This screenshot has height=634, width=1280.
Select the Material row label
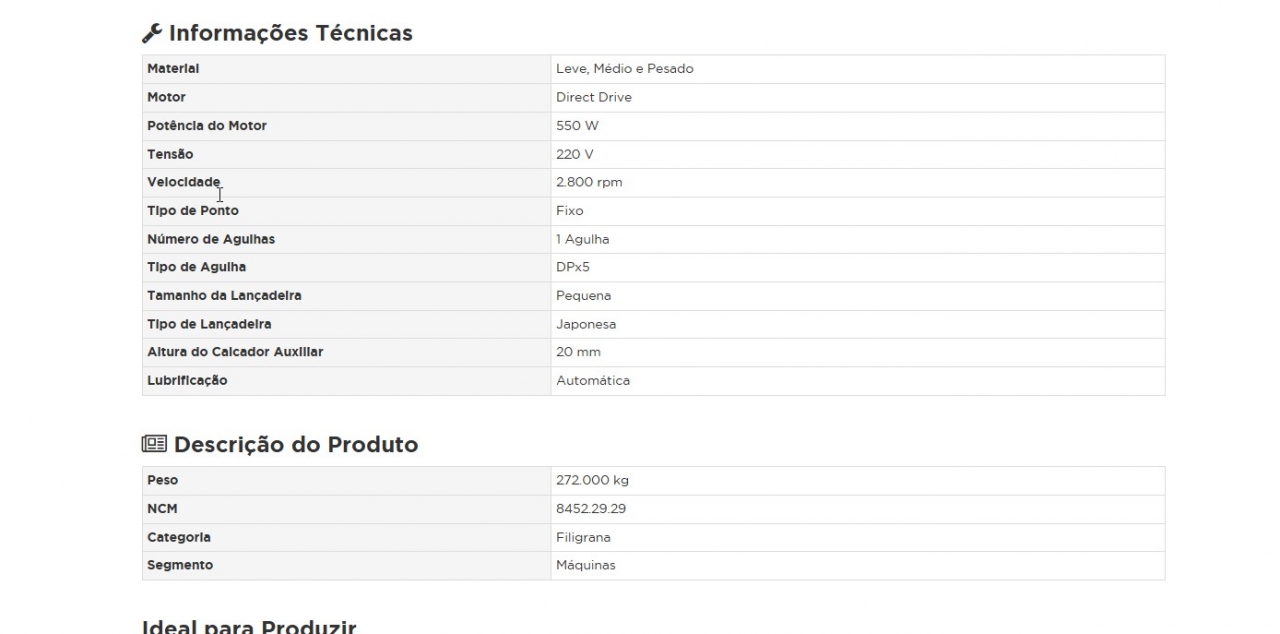[173, 69]
